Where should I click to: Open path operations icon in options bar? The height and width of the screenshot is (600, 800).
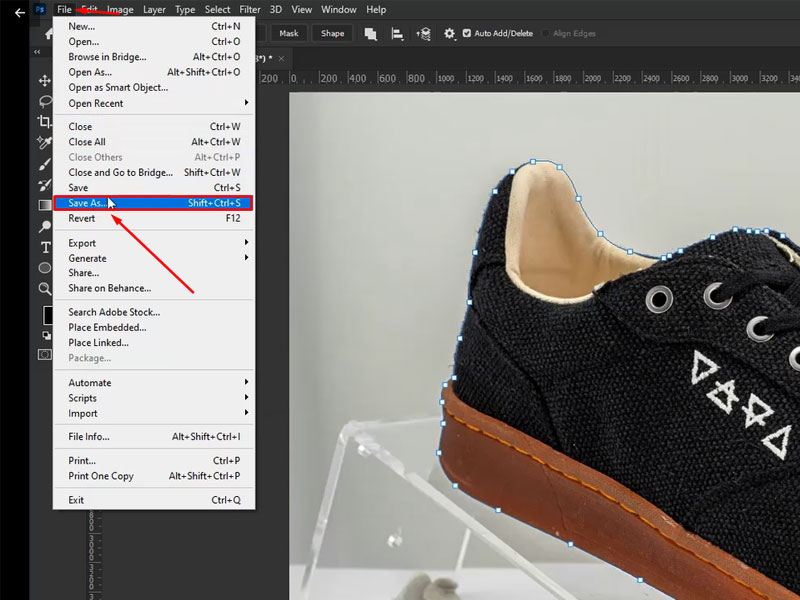(371, 33)
